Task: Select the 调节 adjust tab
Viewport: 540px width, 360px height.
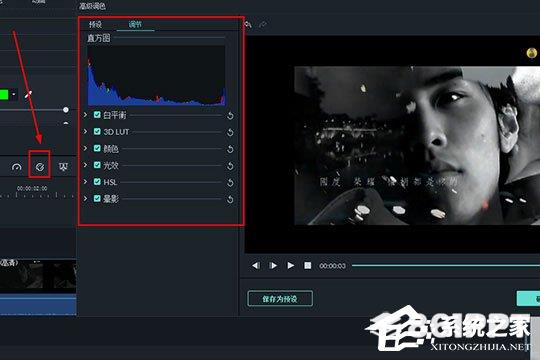Action: click(x=135, y=24)
